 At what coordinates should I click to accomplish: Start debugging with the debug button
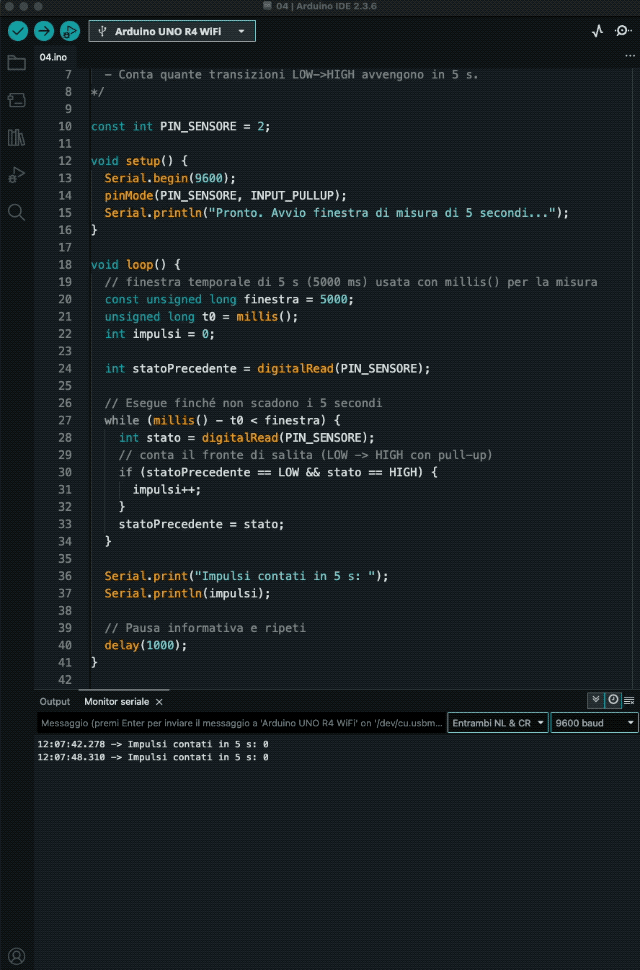click(70, 31)
